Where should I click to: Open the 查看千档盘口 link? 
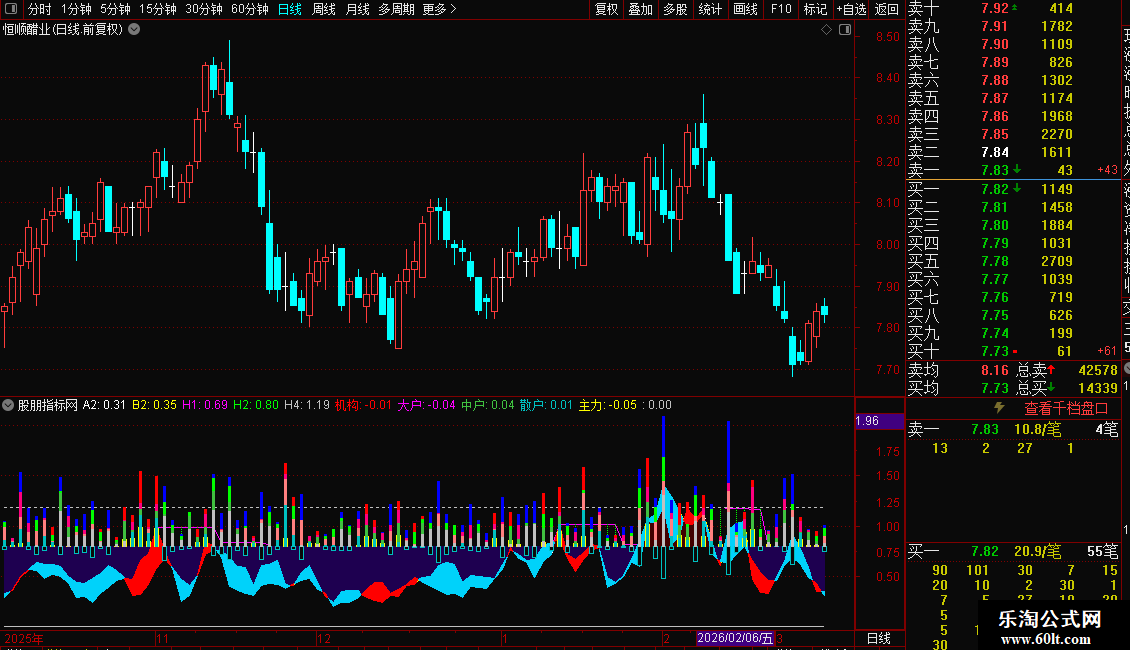click(x=1066, y=408)
